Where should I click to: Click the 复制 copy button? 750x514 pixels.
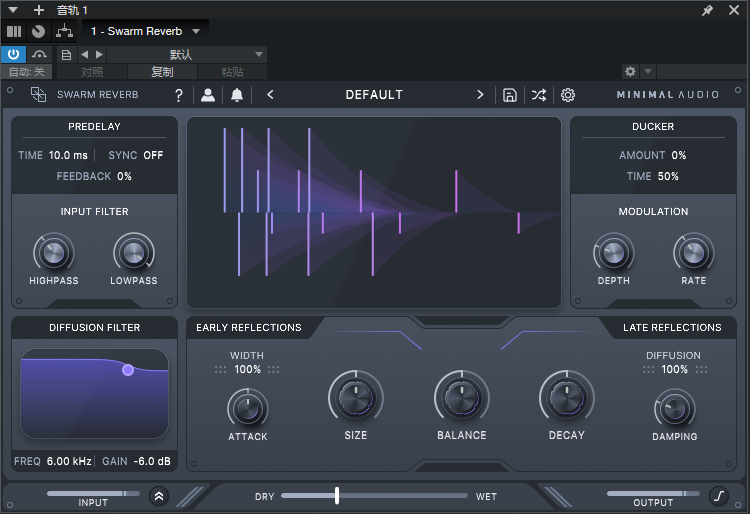[162, 72]
